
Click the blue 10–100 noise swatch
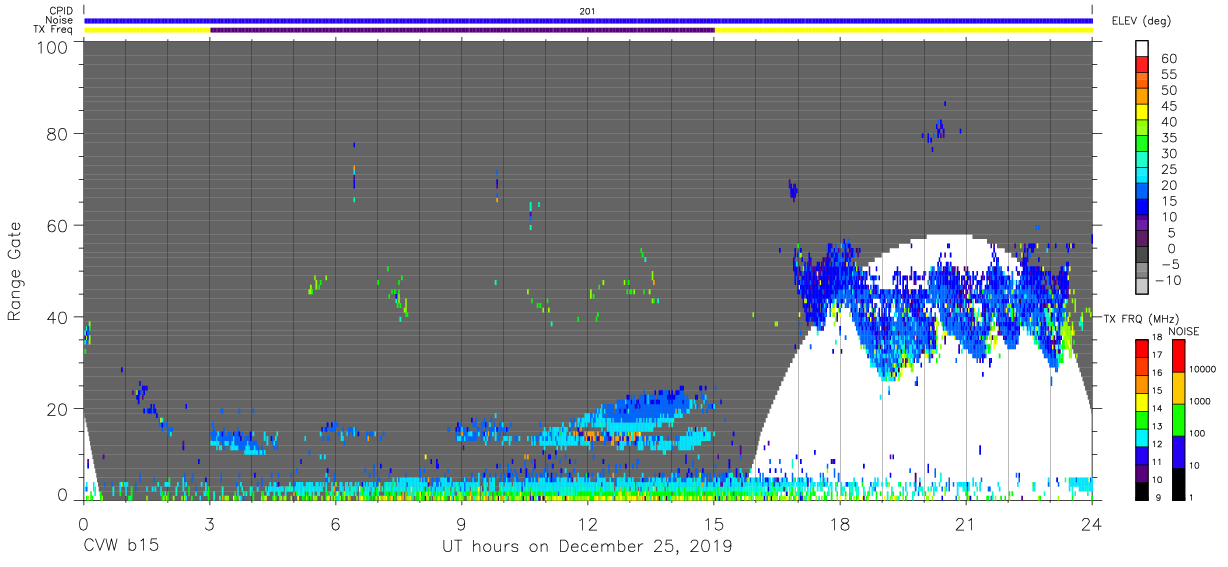1178,450
